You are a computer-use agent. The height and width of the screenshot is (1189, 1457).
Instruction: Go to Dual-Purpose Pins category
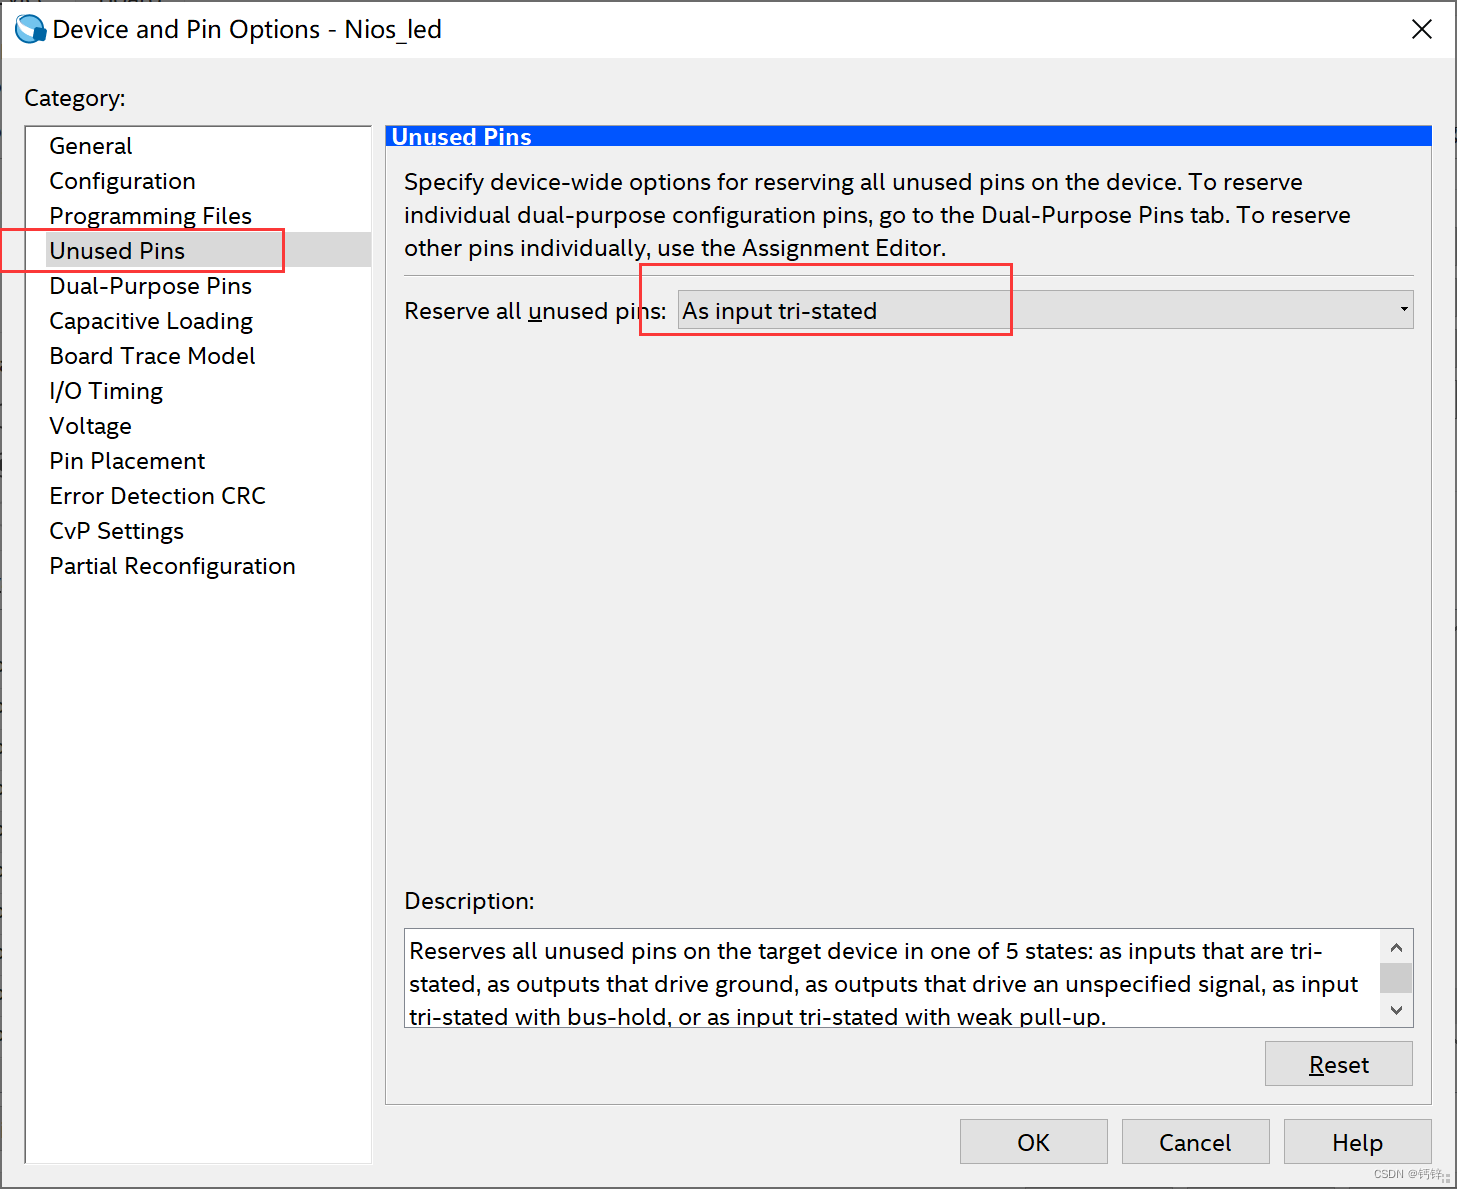coord(150,286)
